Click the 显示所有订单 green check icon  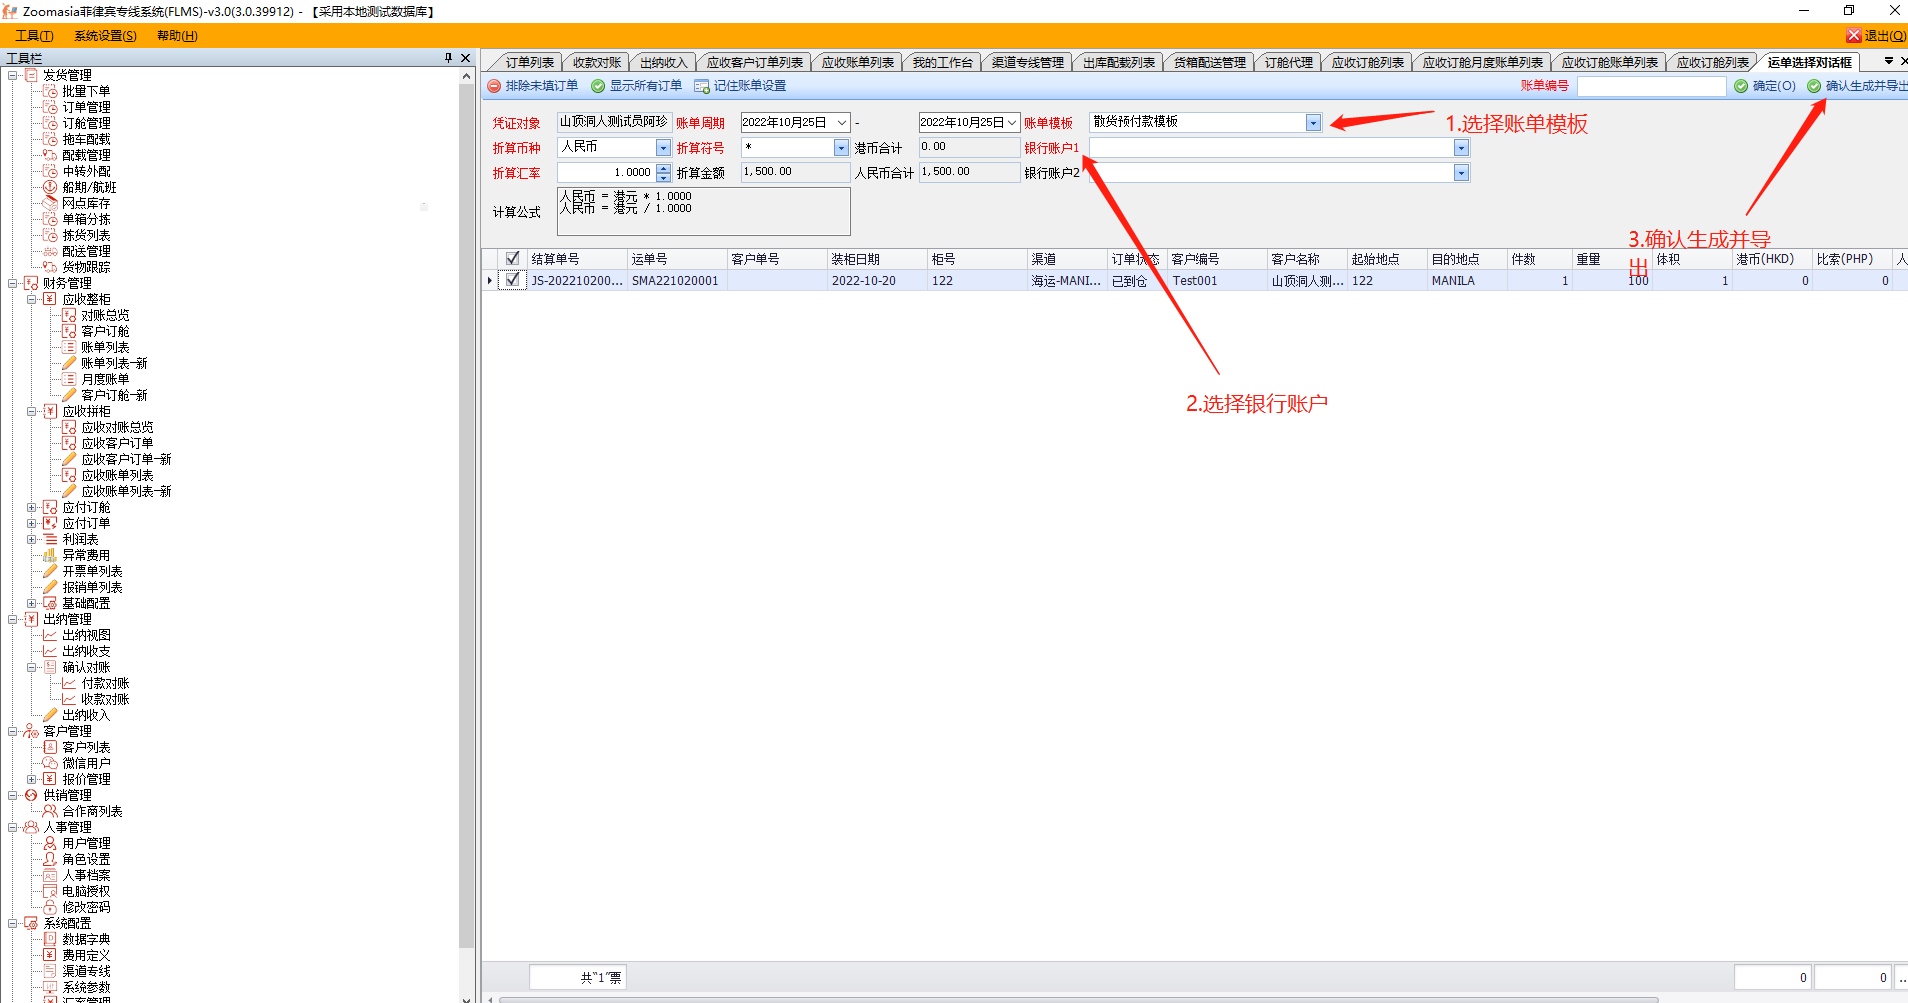click(598, 86)
